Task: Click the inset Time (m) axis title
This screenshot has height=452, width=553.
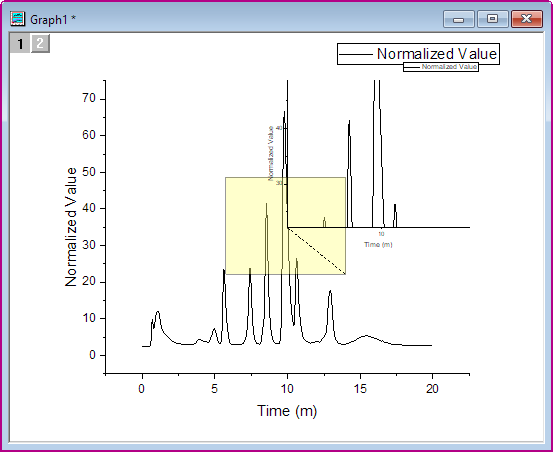Action: click(x=378, y=244)
